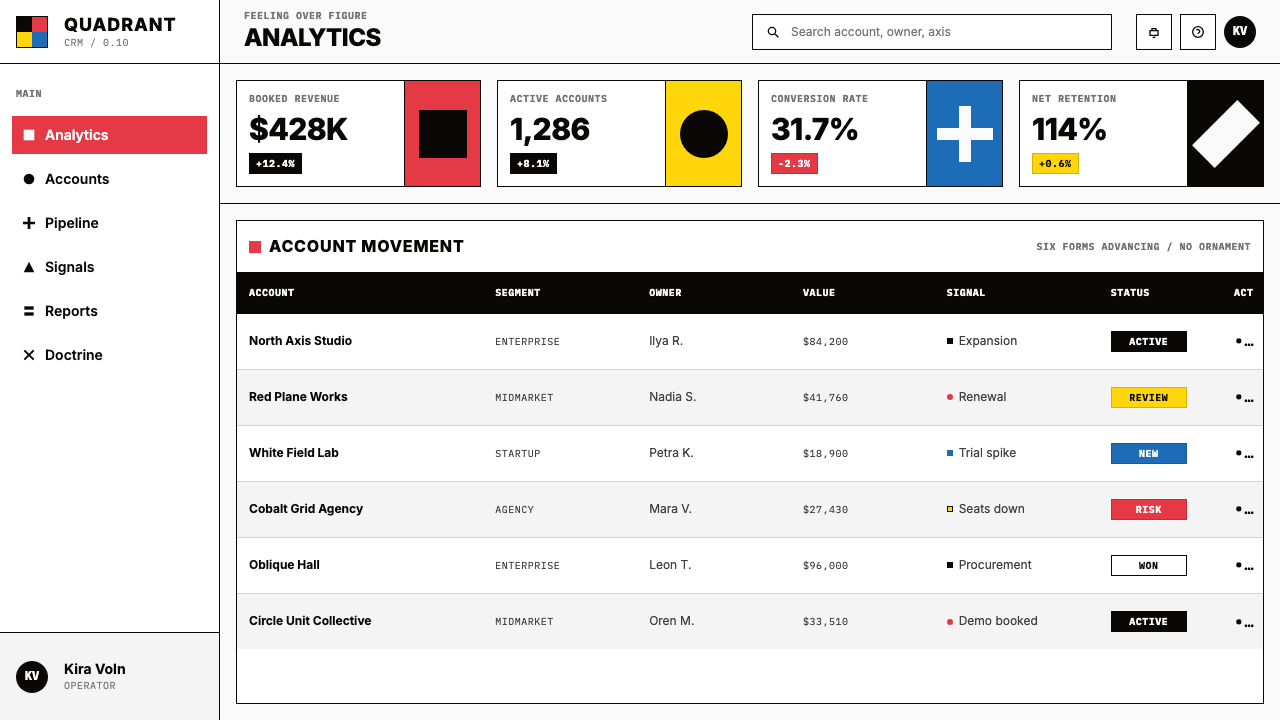Screen dimensions: 1280x720
Task: Click red square beside Account Movement title
Action: pyautogui.click(x=255, y=247)
